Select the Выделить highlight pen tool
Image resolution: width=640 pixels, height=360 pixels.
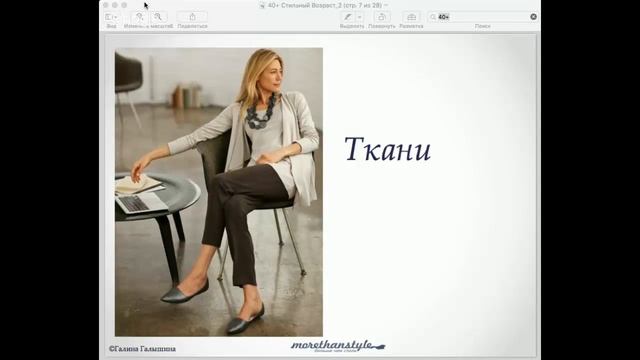point(348,17)
